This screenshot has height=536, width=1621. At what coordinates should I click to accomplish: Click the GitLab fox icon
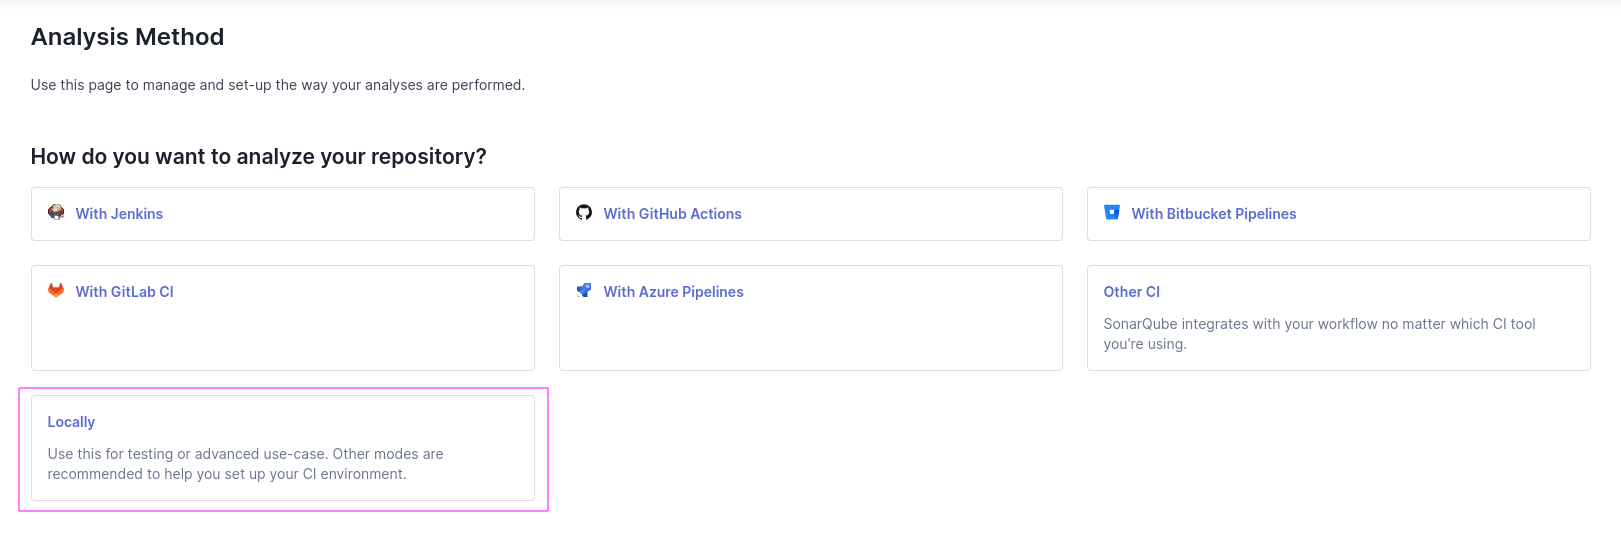[56, 290]
